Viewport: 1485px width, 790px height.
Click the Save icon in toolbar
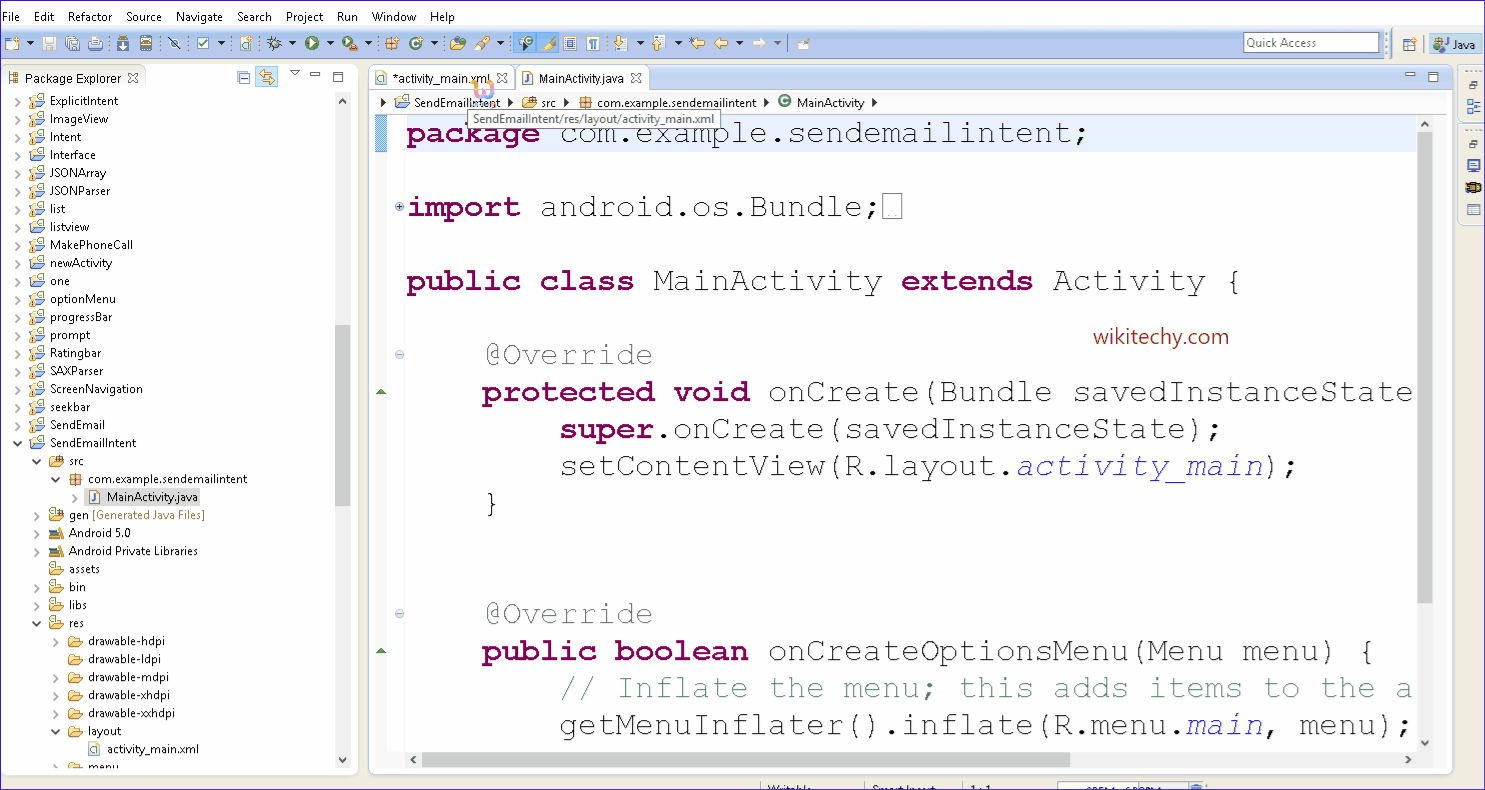point(50,43)
